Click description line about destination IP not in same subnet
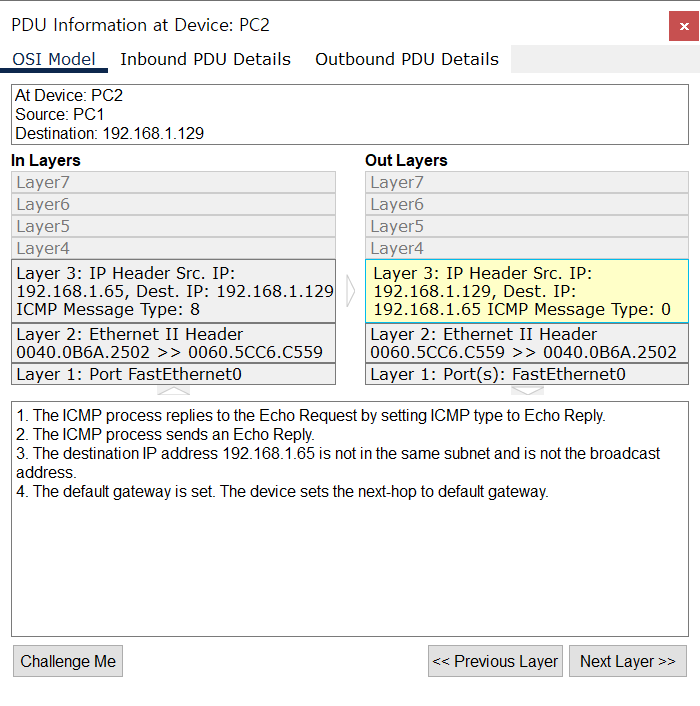Image resolution: width=700 pixels, height=706 pixels. [x=338, y=463]
